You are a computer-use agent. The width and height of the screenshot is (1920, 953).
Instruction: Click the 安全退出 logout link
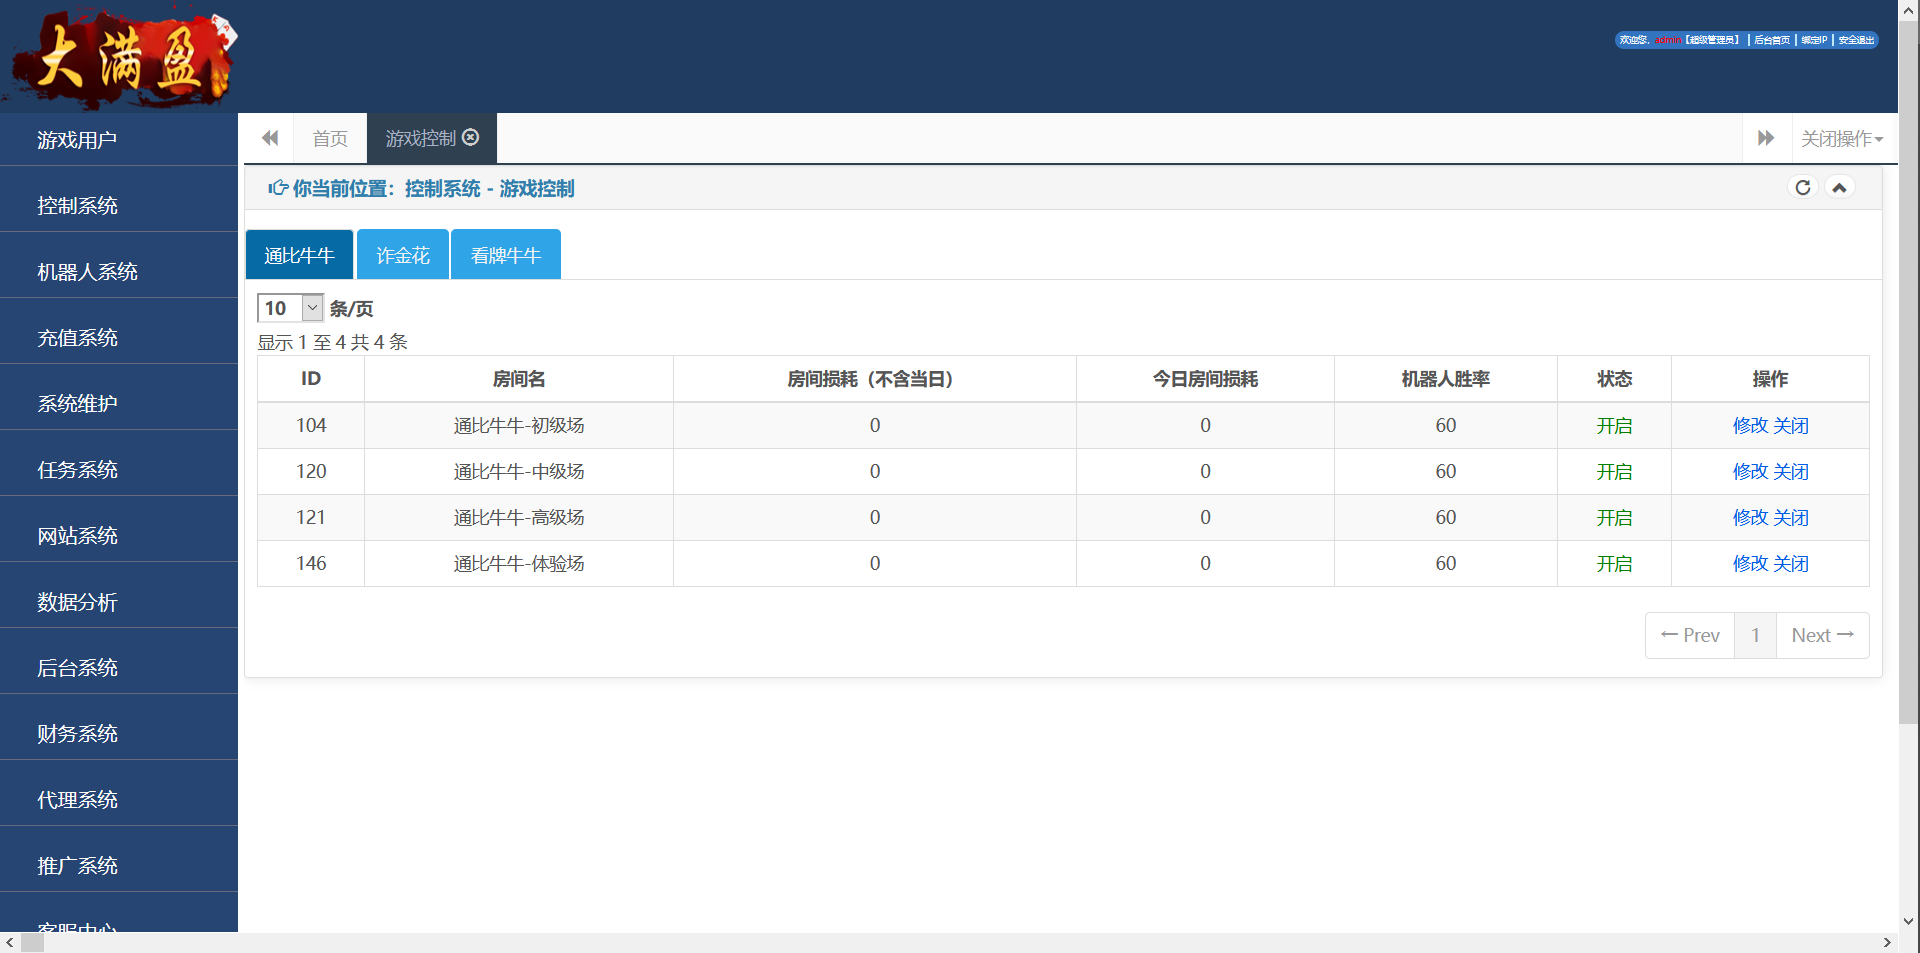click(1856, 40)
